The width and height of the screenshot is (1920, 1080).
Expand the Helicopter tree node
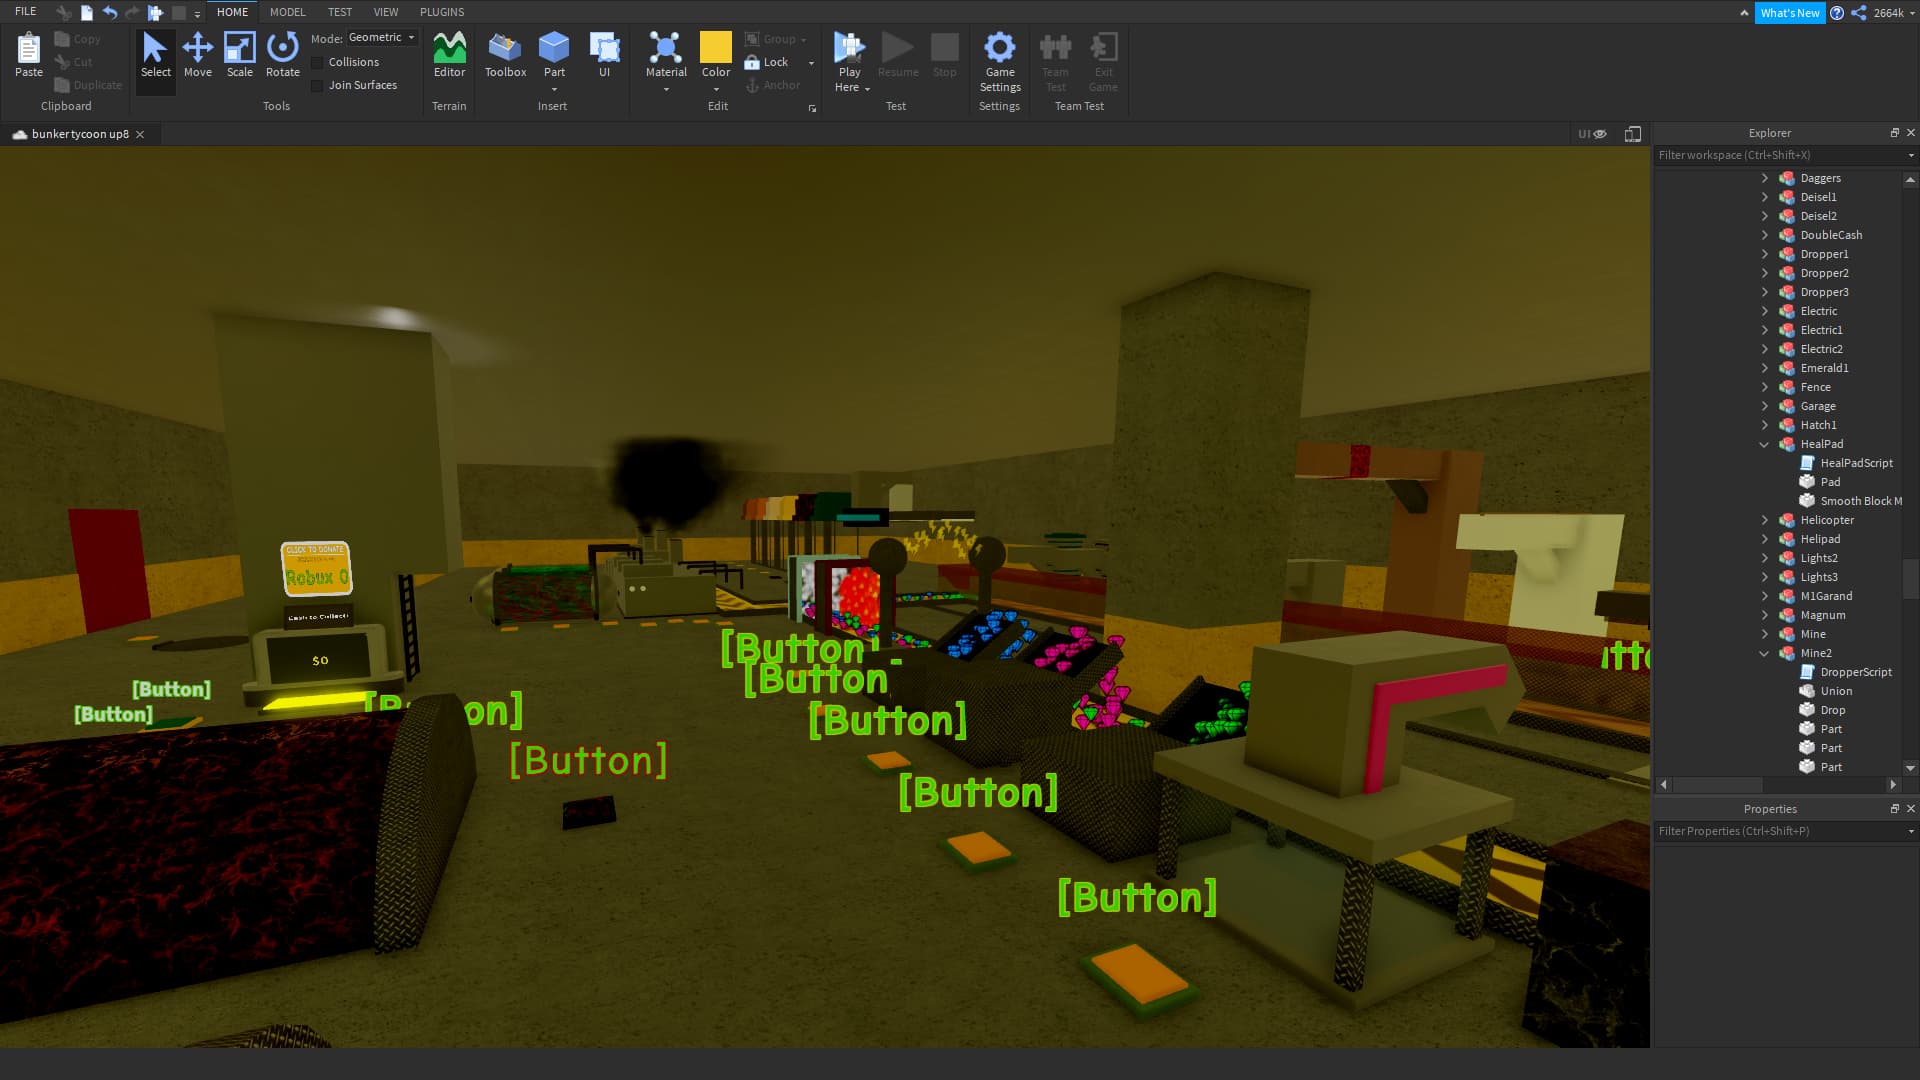1764,520
